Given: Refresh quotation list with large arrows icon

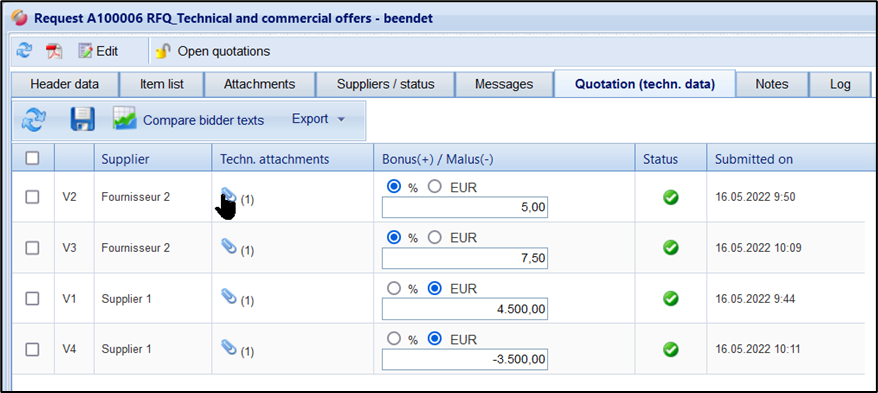Looking at the screenshot, I should pyautogui.click(x=34, y=120).
